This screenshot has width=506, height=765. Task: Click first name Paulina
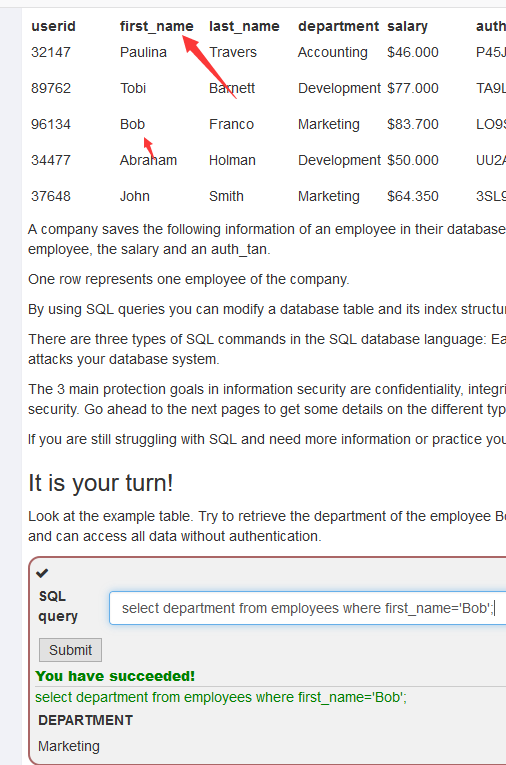(143, 52)
